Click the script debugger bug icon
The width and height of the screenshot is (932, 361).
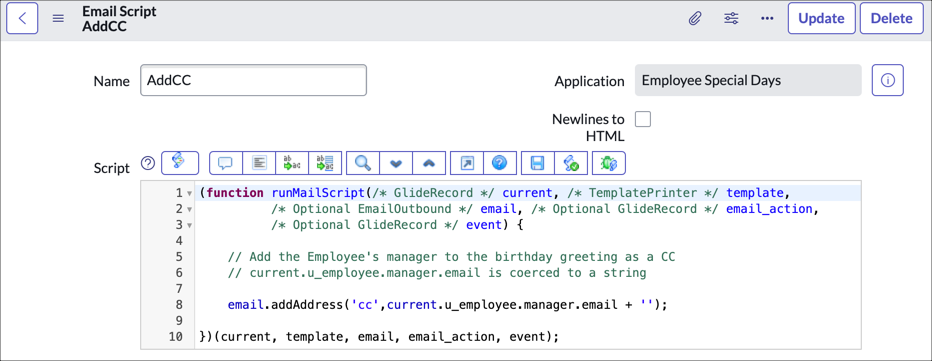pos(609,163)
